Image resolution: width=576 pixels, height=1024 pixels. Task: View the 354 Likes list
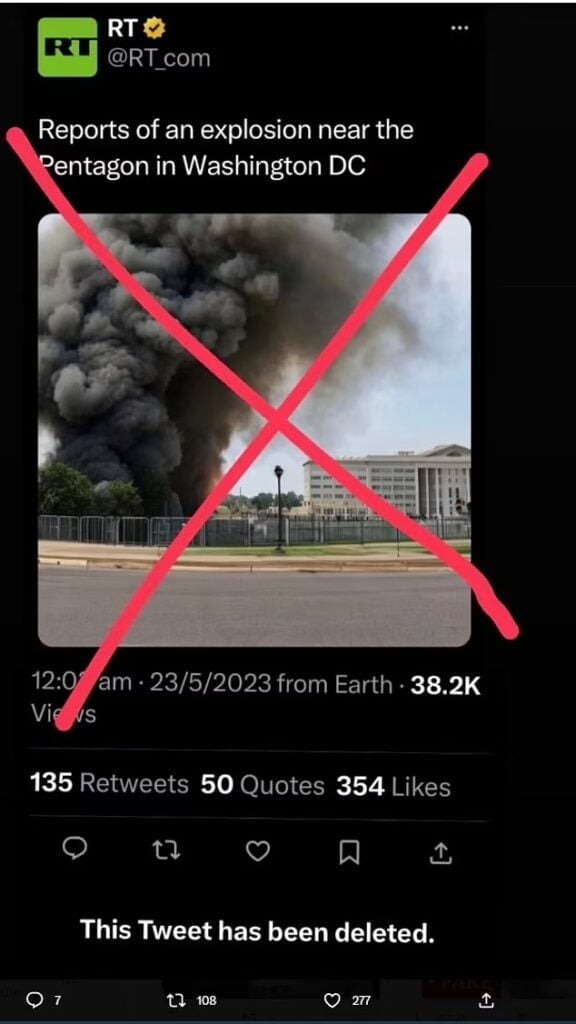coord(394,786)
